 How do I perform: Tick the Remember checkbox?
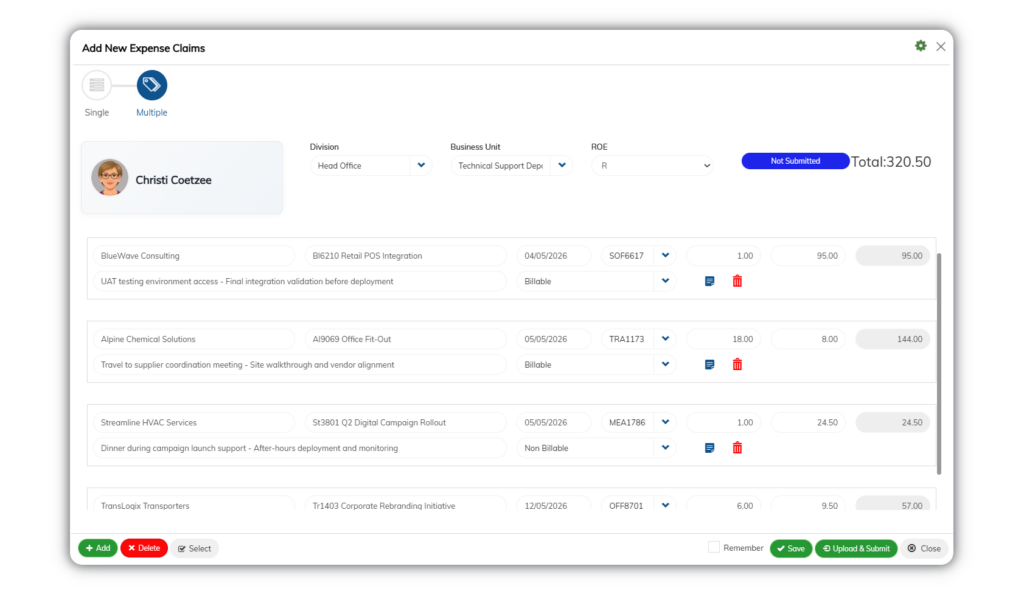click(714, 547)
